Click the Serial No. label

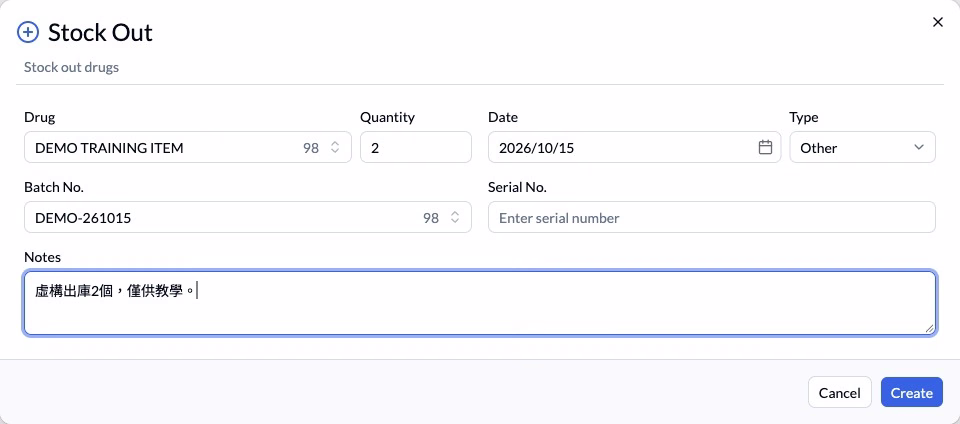(517, 187)
